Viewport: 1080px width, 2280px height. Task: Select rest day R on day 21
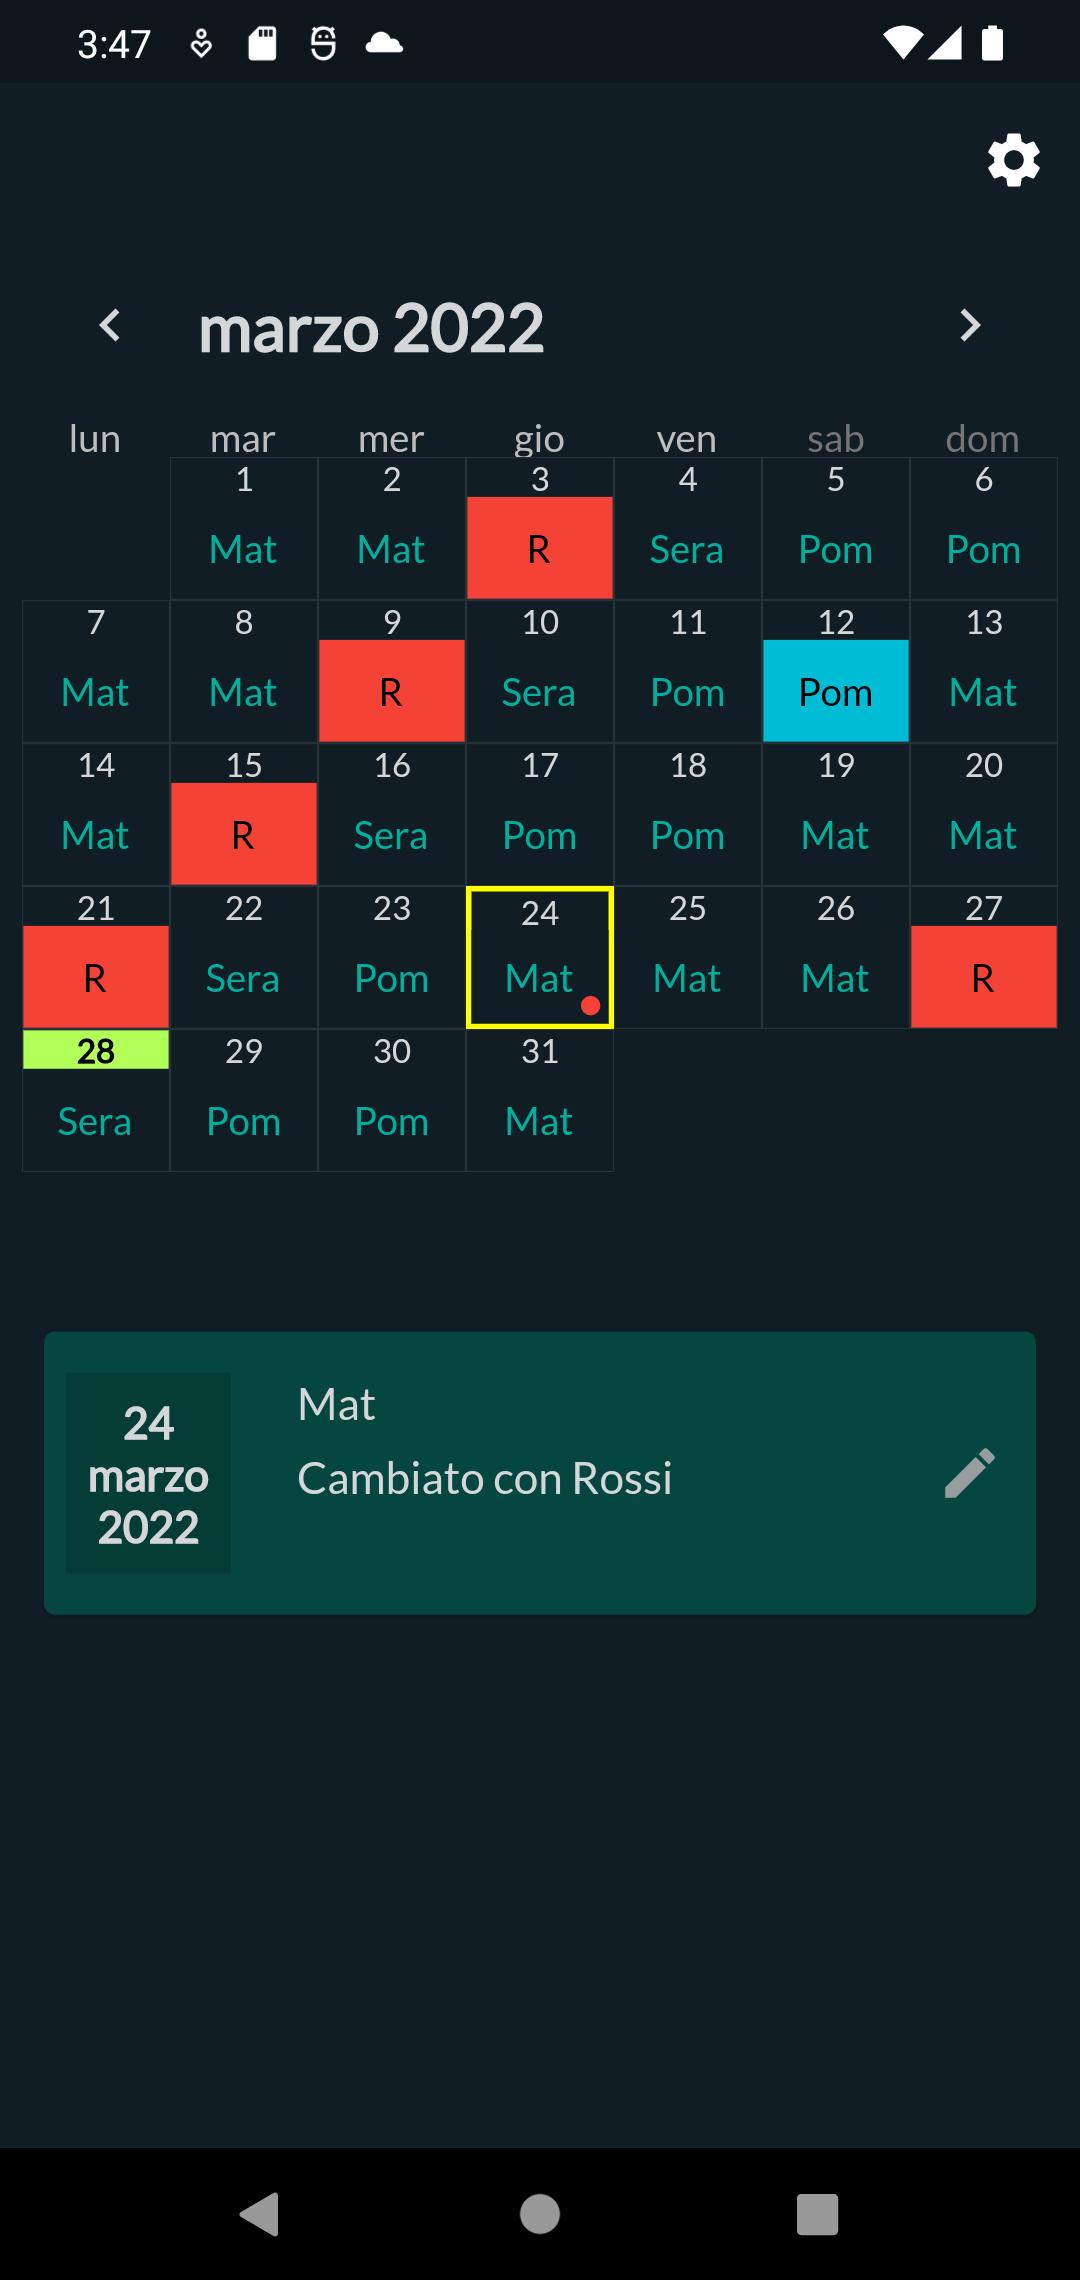(x=96, y=976)
